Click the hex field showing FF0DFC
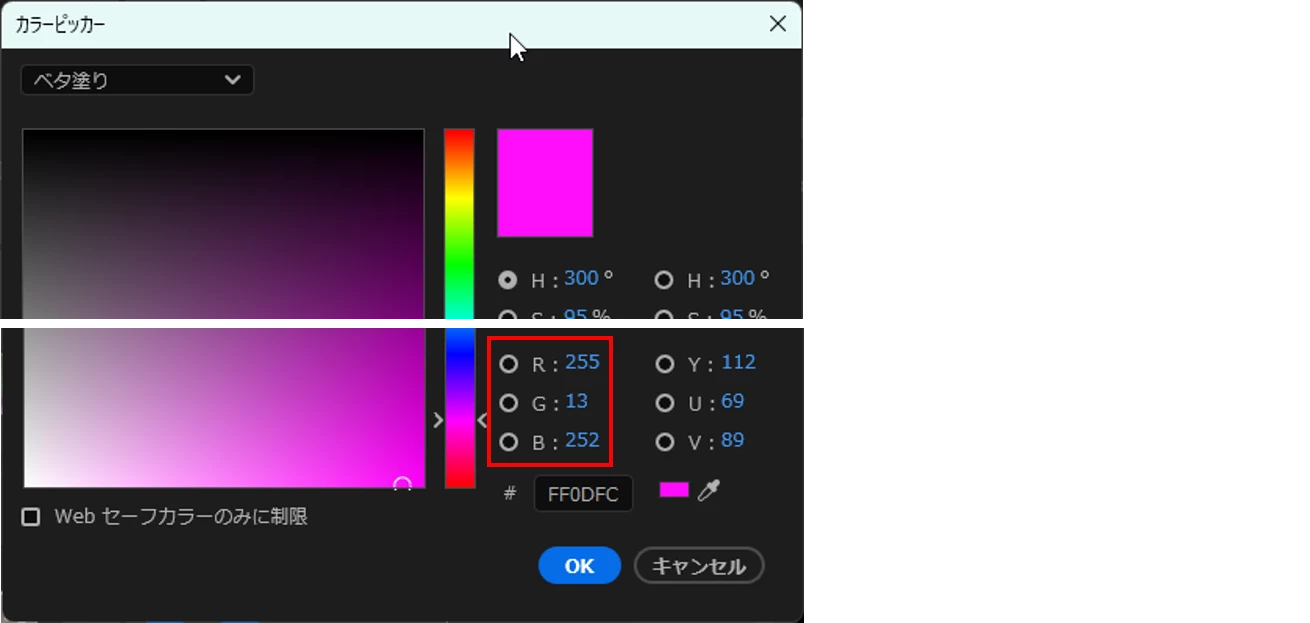 coord(583,494)
